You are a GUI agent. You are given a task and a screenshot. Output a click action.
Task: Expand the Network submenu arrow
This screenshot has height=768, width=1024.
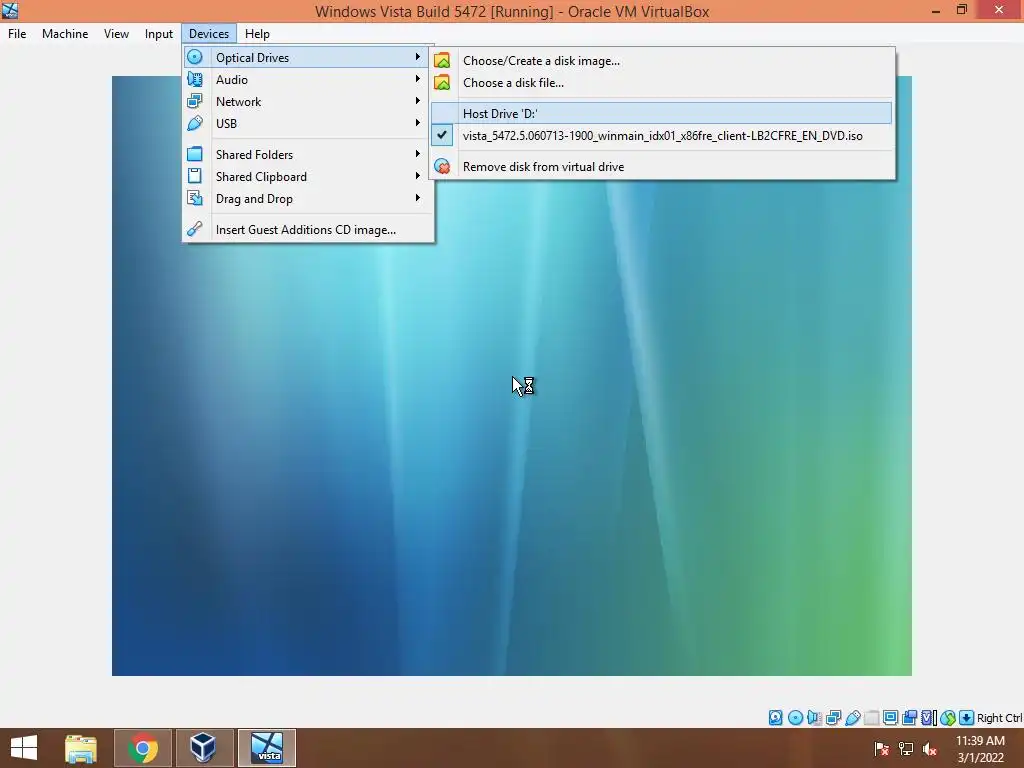[417, 101]
